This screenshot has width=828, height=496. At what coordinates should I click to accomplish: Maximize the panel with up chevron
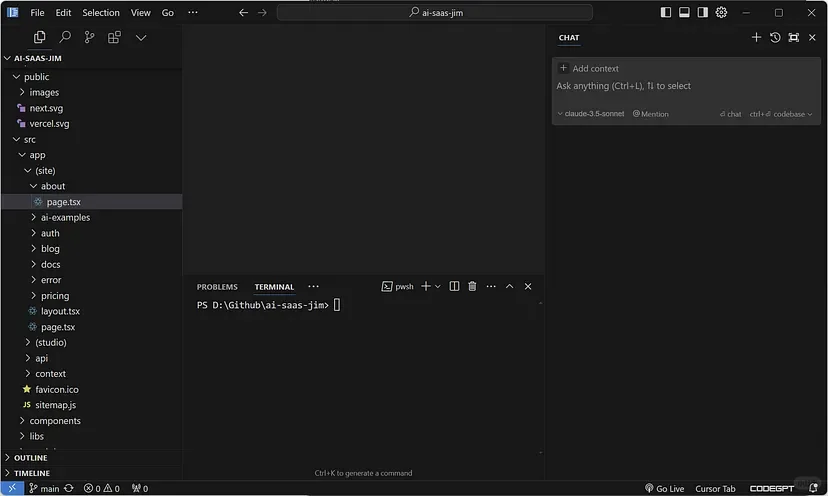(x=510, y=286)
